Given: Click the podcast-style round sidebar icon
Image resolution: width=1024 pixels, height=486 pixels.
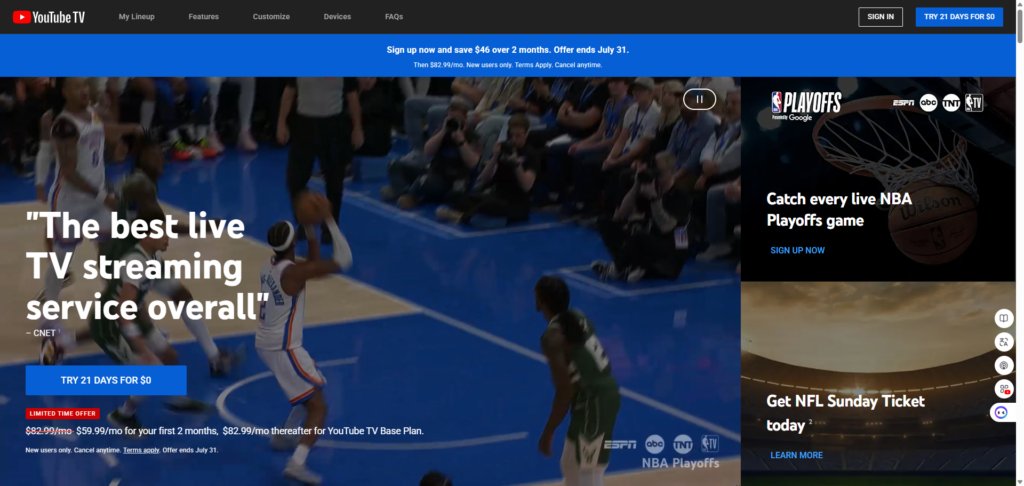Looking at the screenshot, I should [x=1002, y=365].
